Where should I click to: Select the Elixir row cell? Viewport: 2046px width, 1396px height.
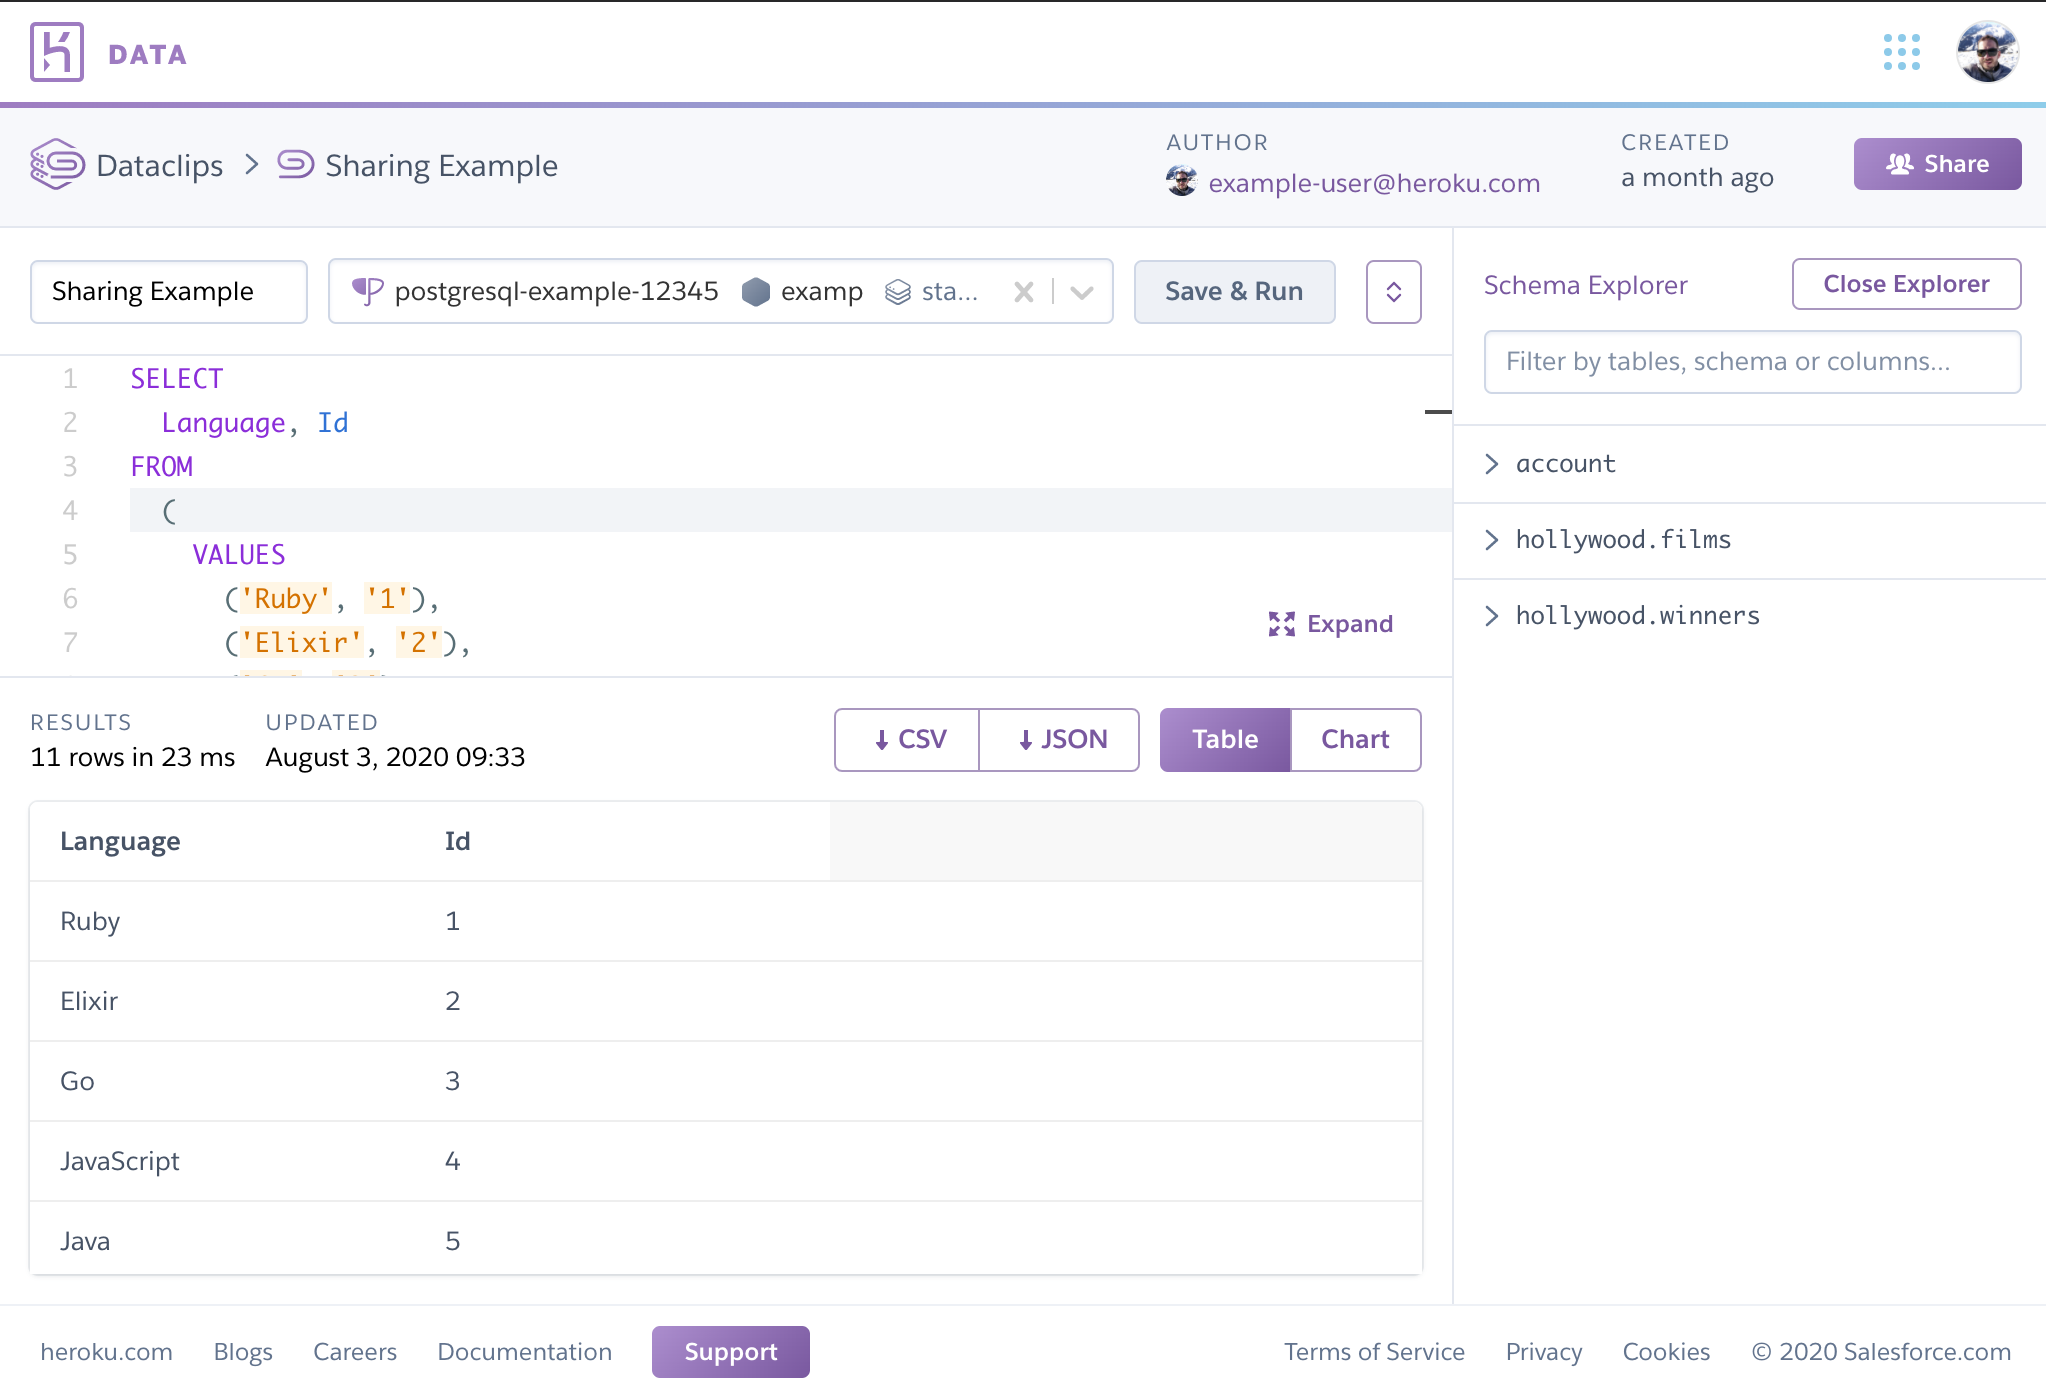(x=89, y=1001)
